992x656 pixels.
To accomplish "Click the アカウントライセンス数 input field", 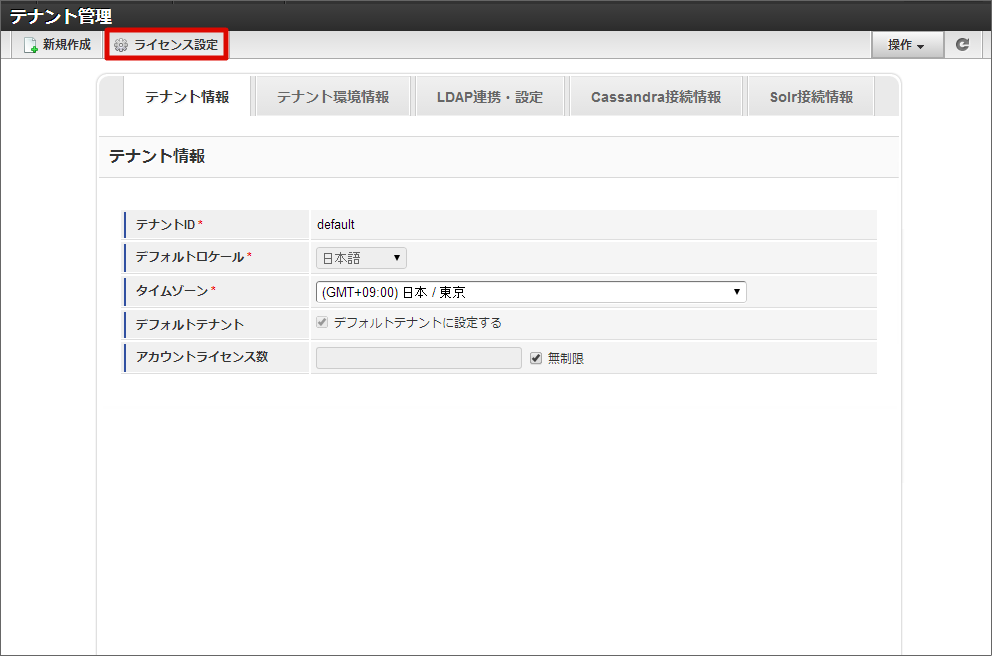I will (x=419, y=358).
